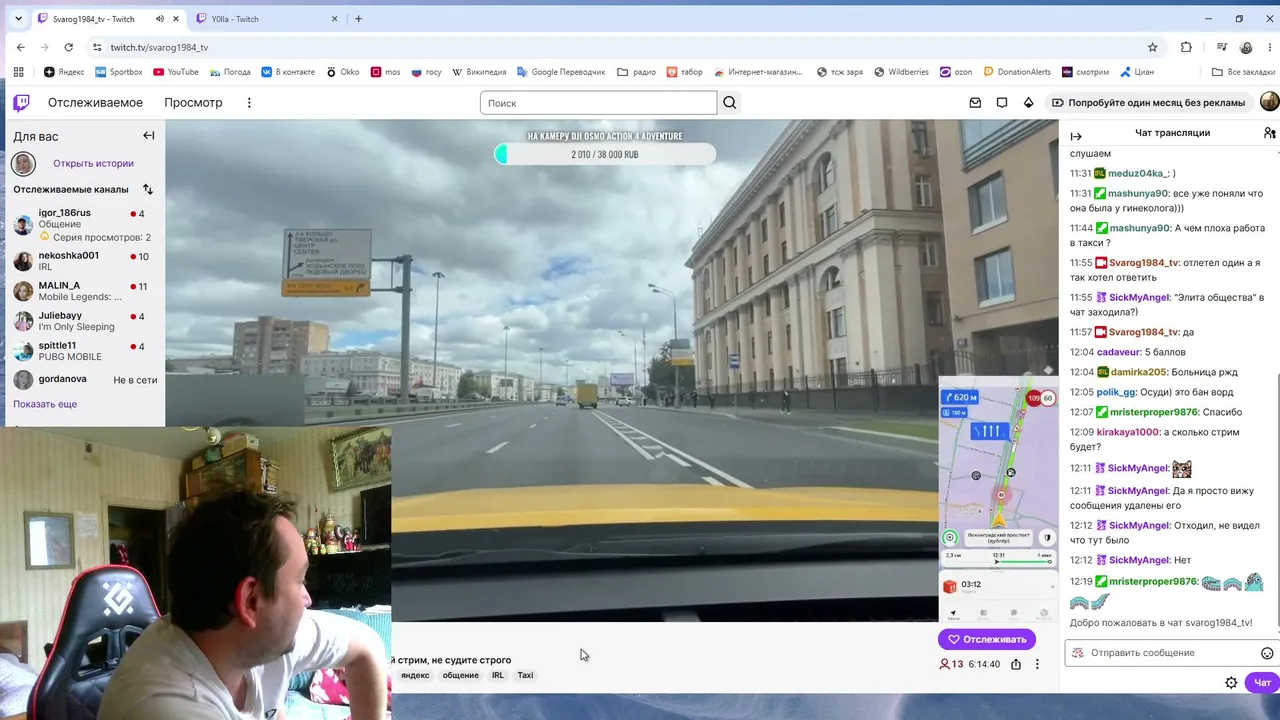Open the Все закладки folder
Viewport: 1280px width, 720px height.
pos(1243,72)
